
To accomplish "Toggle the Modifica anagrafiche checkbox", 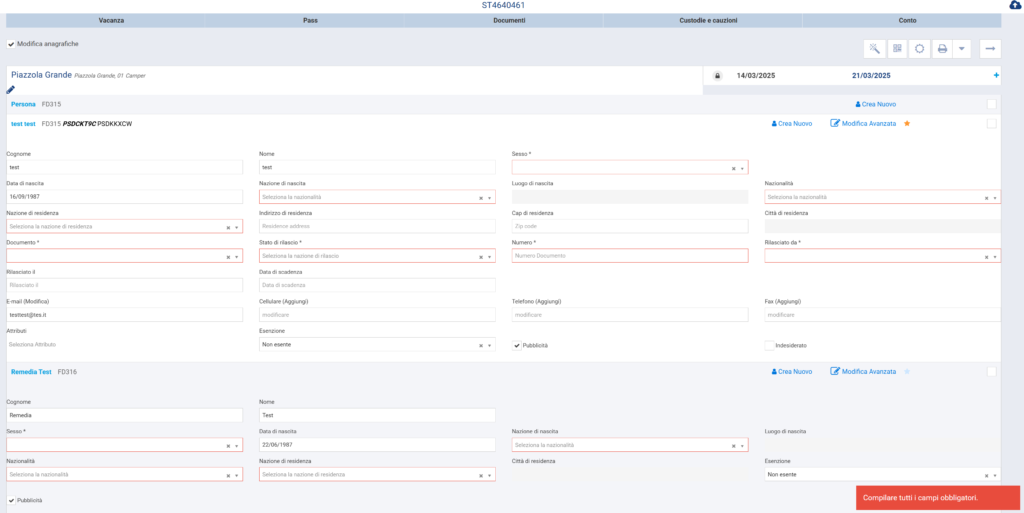I will [x=11, y=44].
